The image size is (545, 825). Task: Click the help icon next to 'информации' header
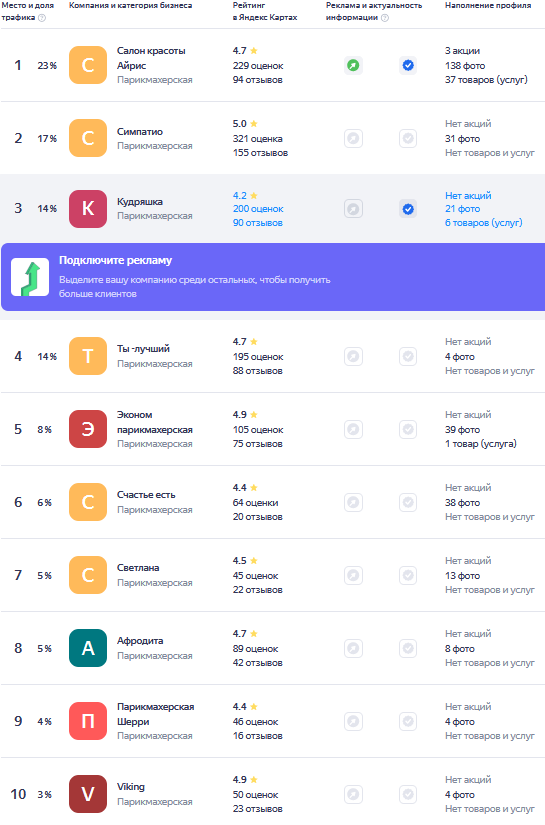[385, 18]
